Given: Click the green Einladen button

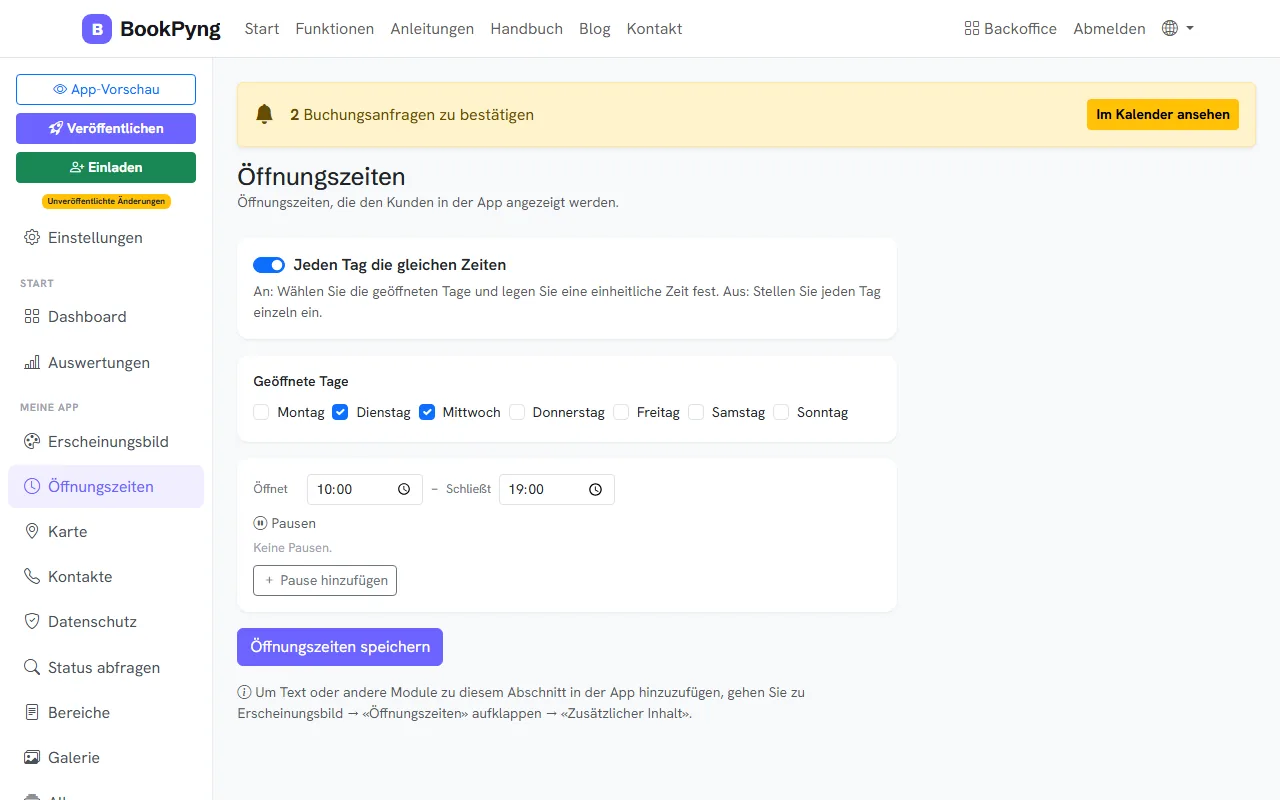Looking at the screenshot, I should [x=106, y=167].
